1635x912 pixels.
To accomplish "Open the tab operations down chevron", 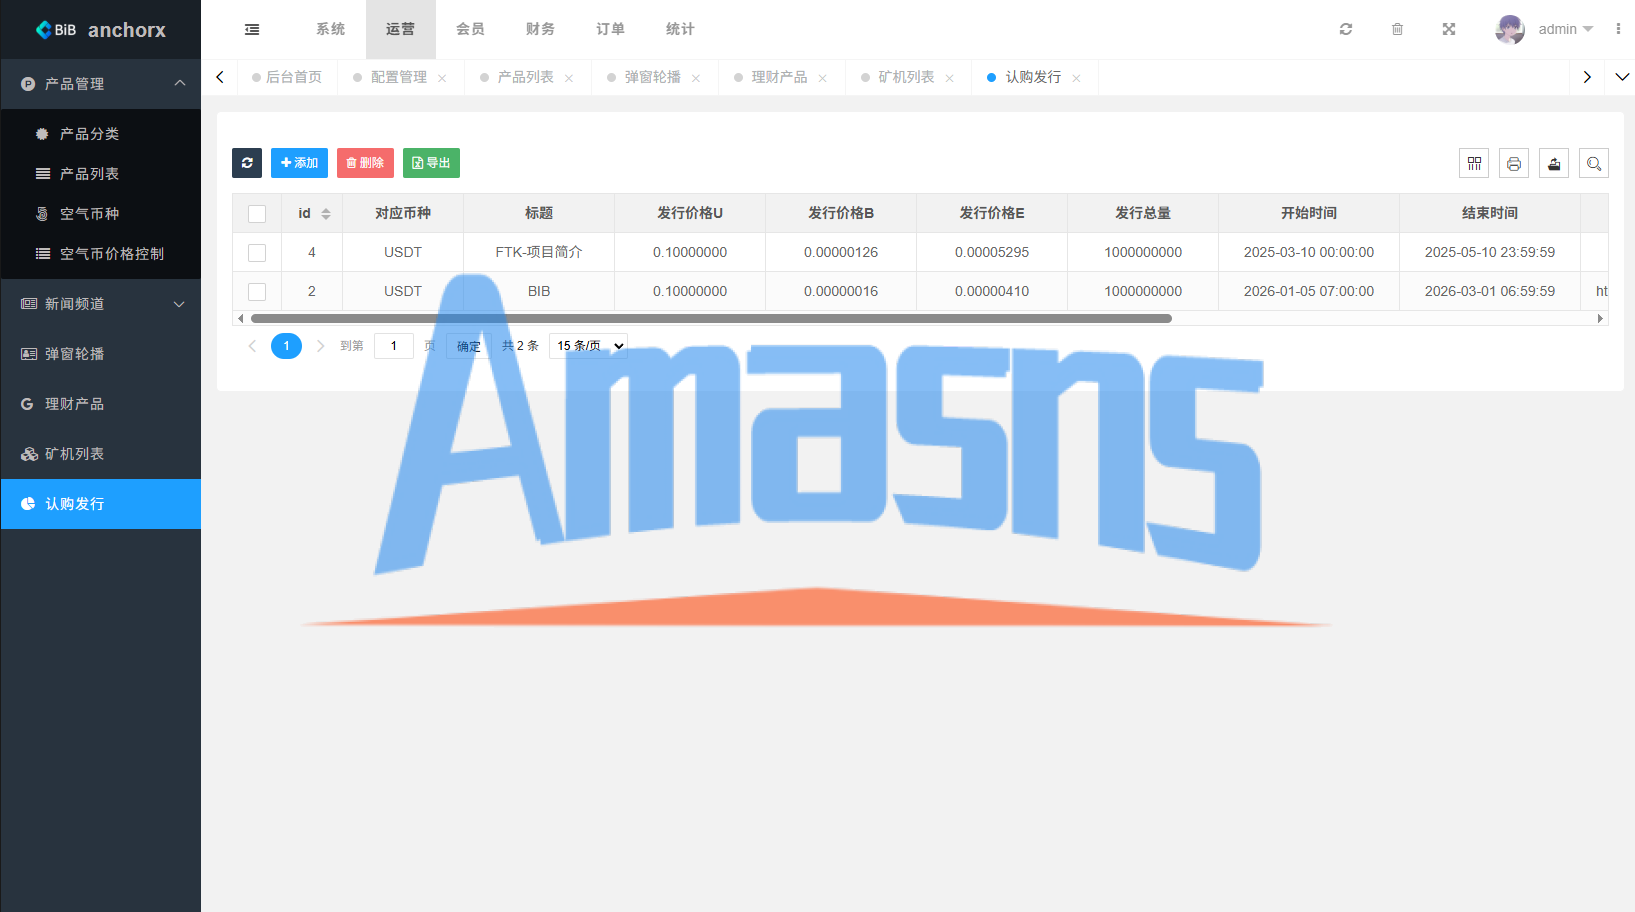I will tap(1622, 77).
